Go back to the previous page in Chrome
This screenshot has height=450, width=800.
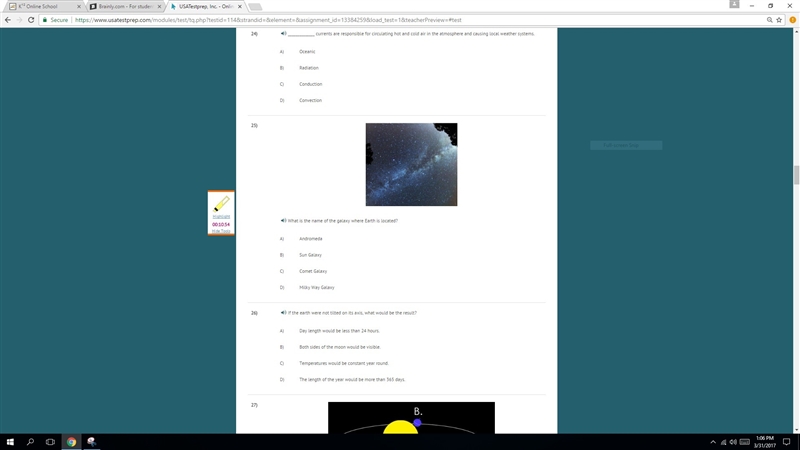pos(8,20)
